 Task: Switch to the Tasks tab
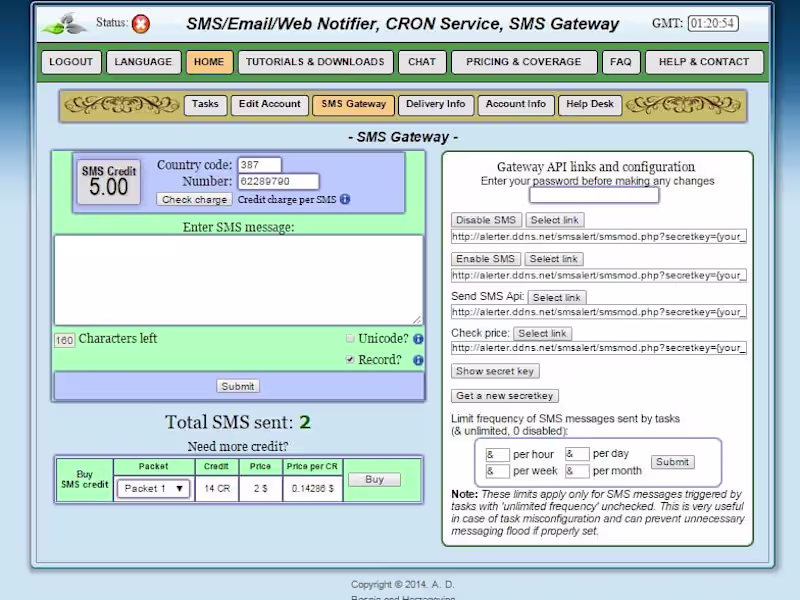pos(205,105)
